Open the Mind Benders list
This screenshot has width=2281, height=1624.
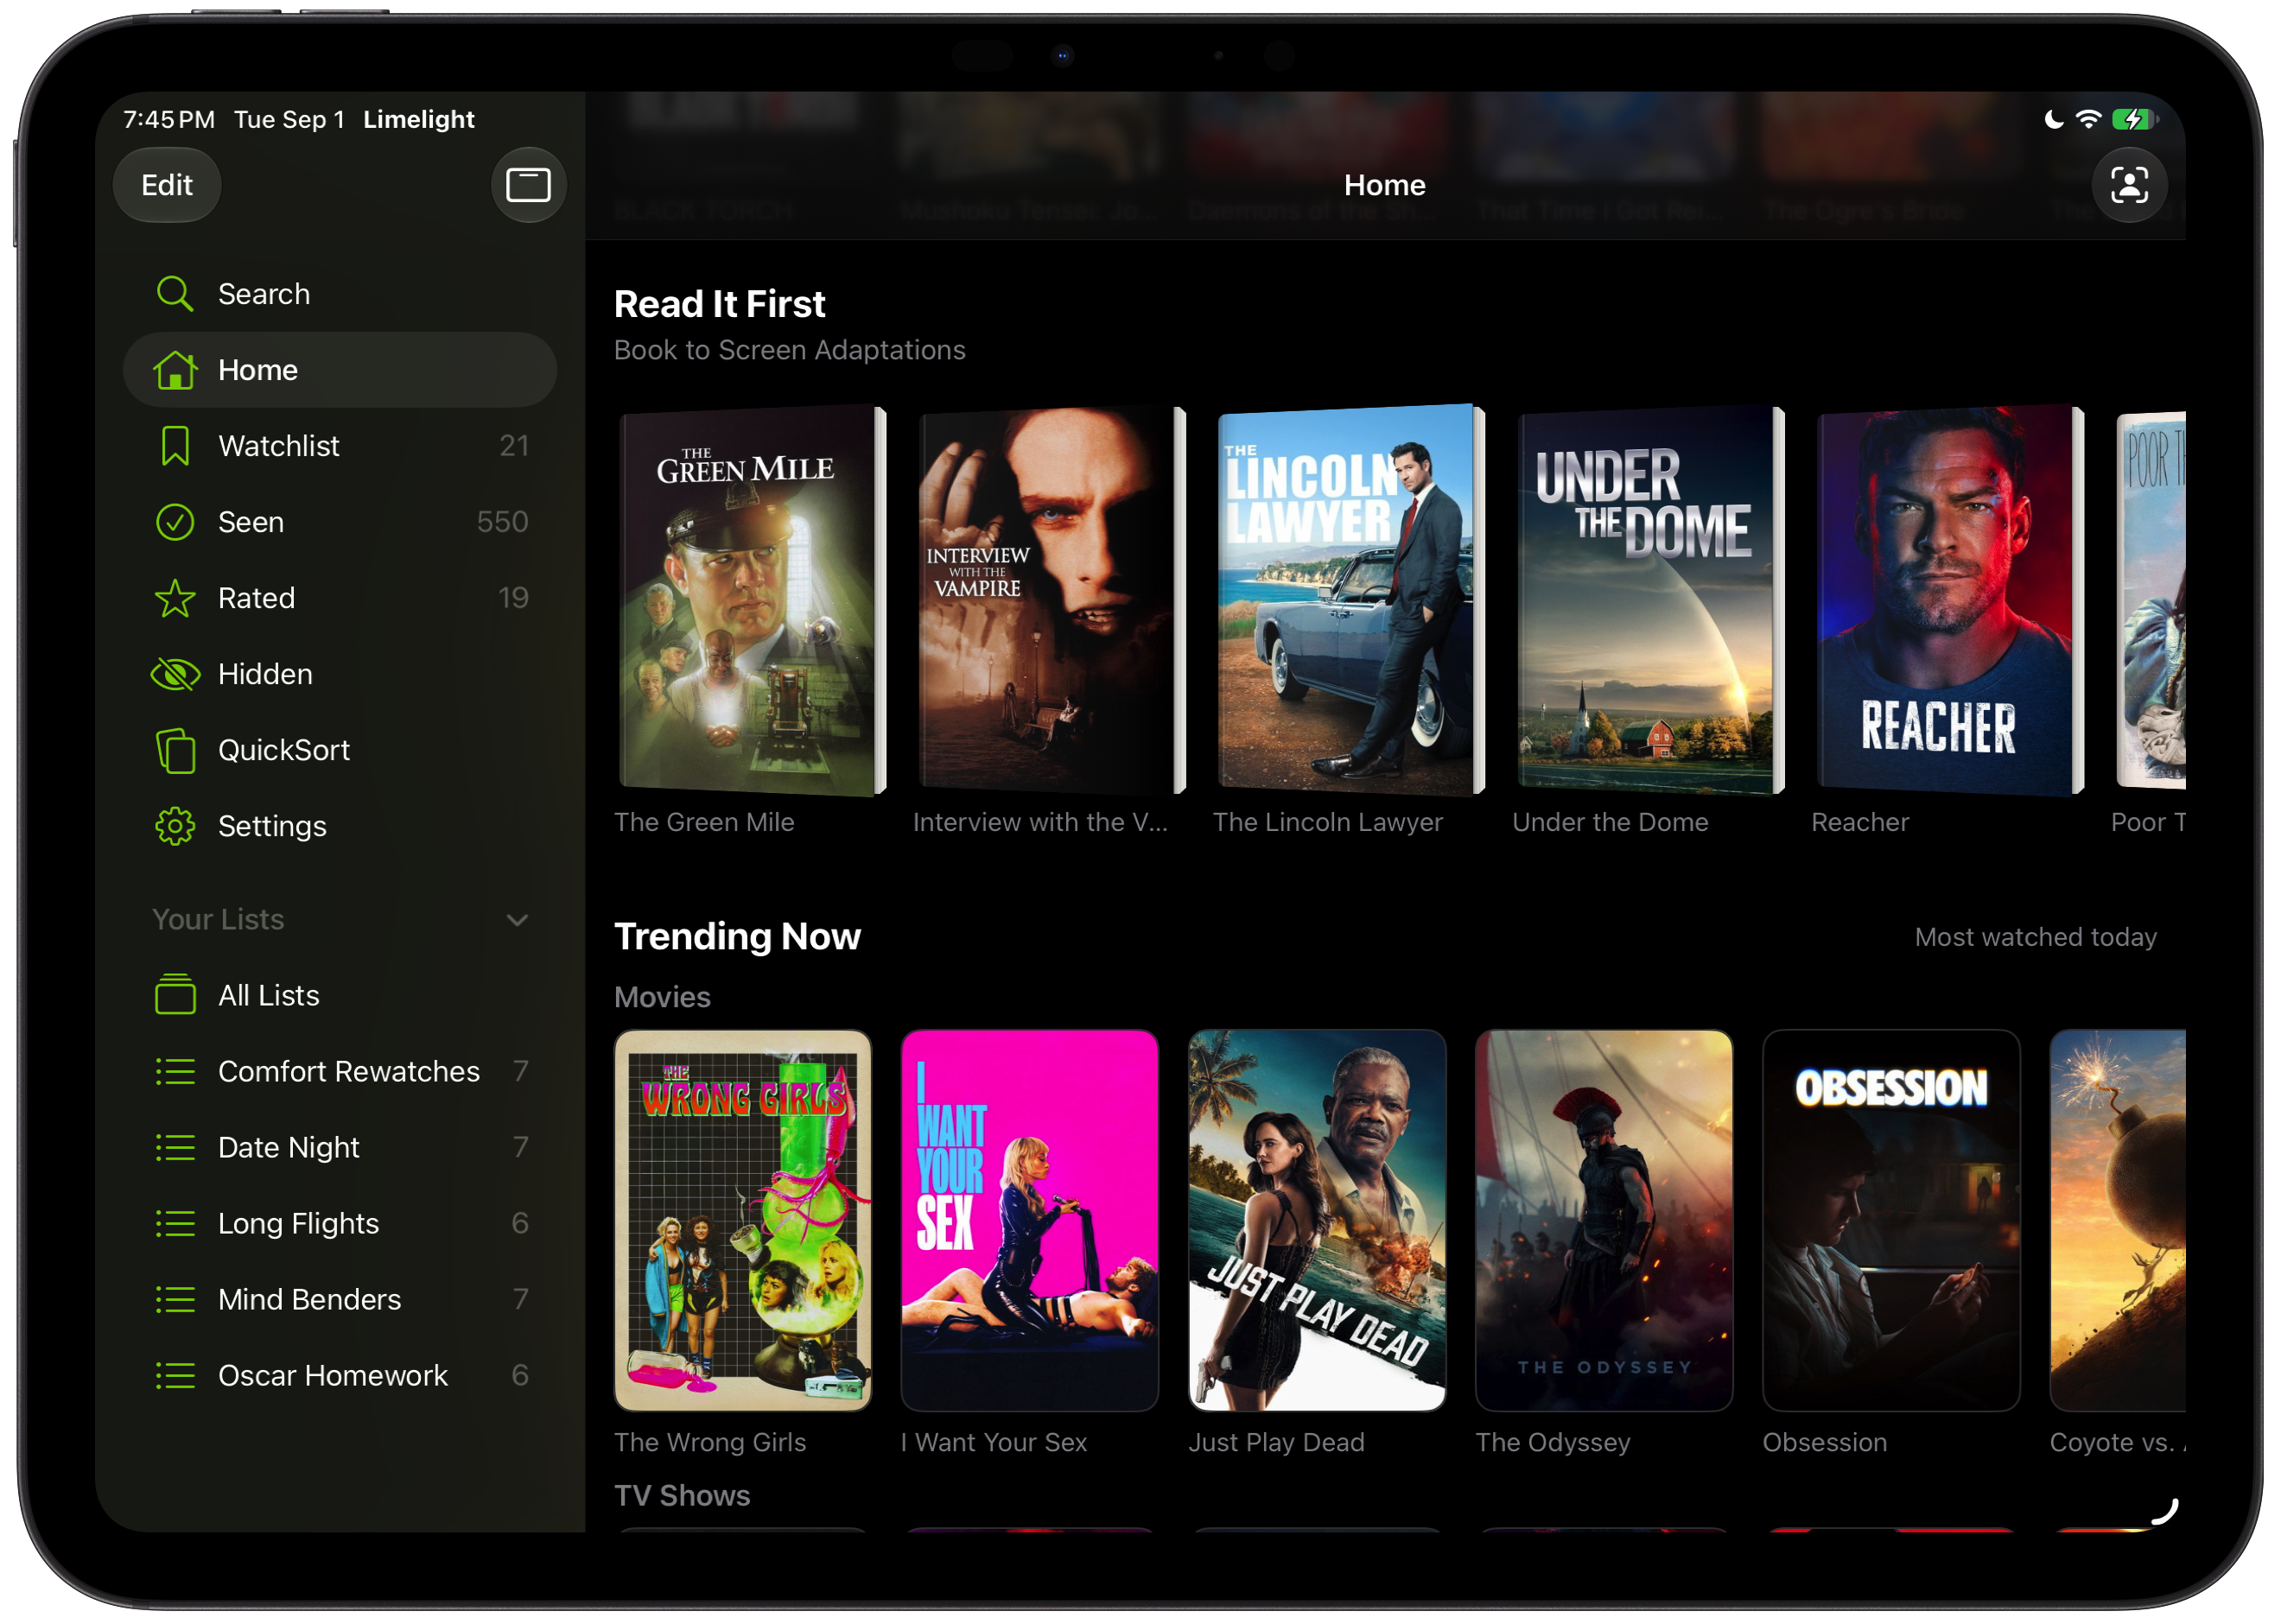coord(340,1299)
